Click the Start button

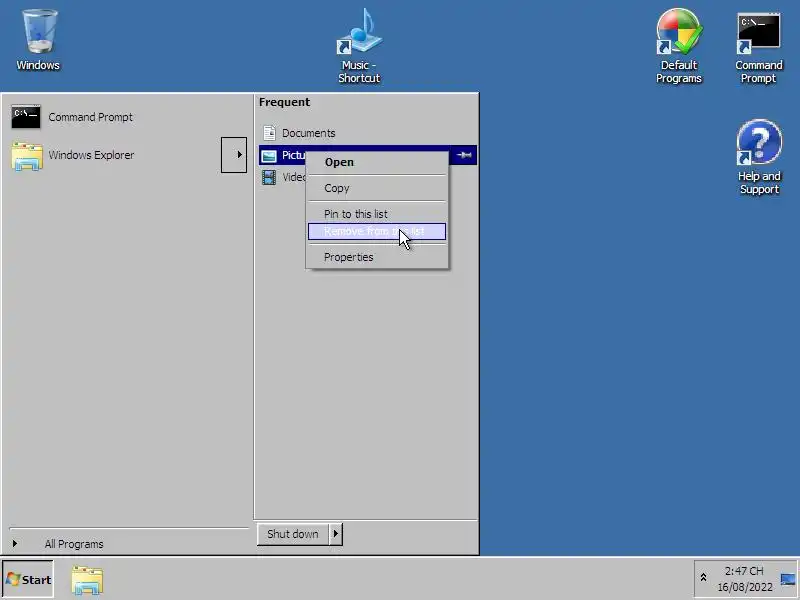point(28,580)
